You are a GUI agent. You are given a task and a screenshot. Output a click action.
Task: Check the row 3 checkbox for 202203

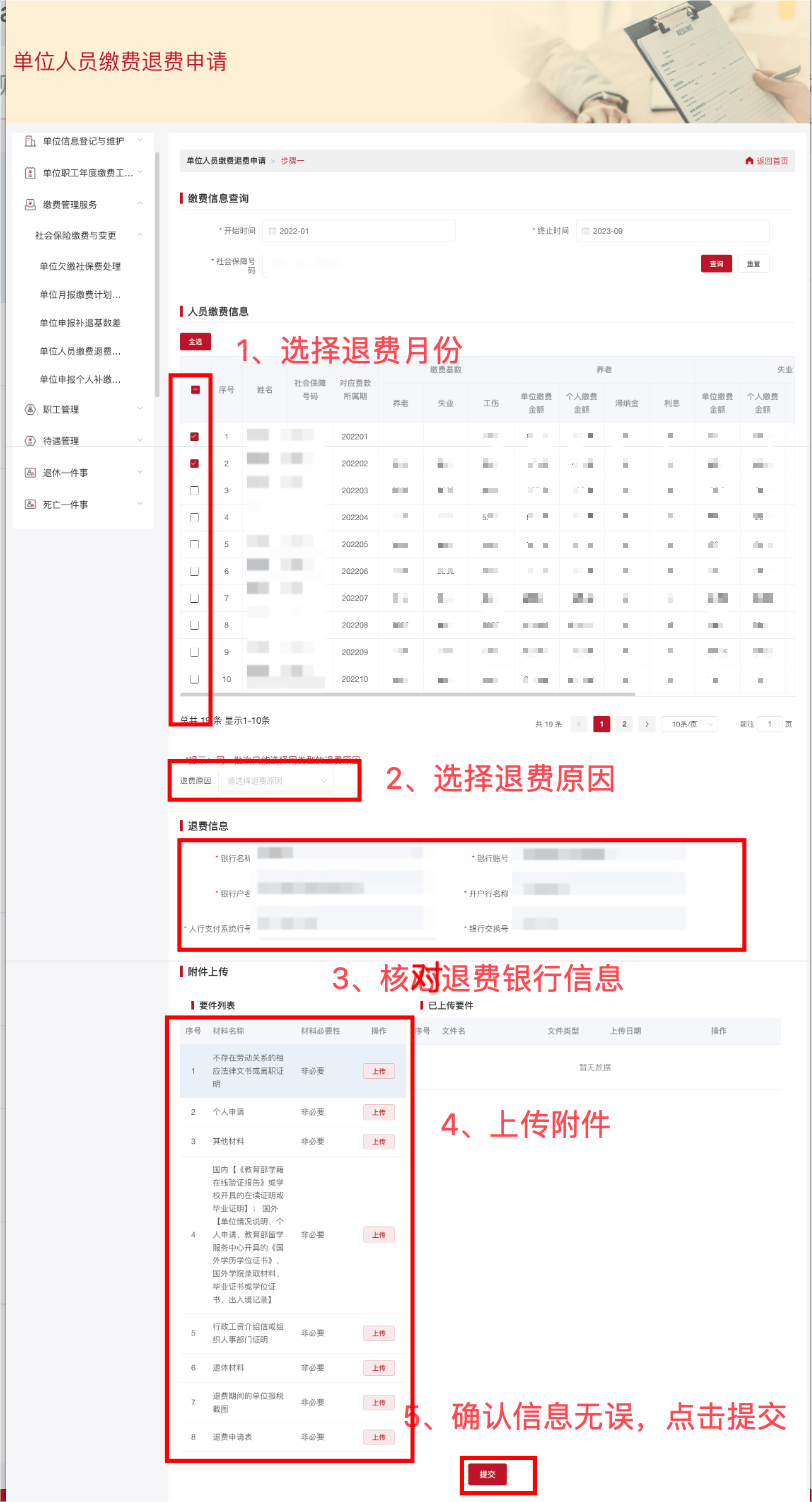pyautogui.click(x=195, y=490)
